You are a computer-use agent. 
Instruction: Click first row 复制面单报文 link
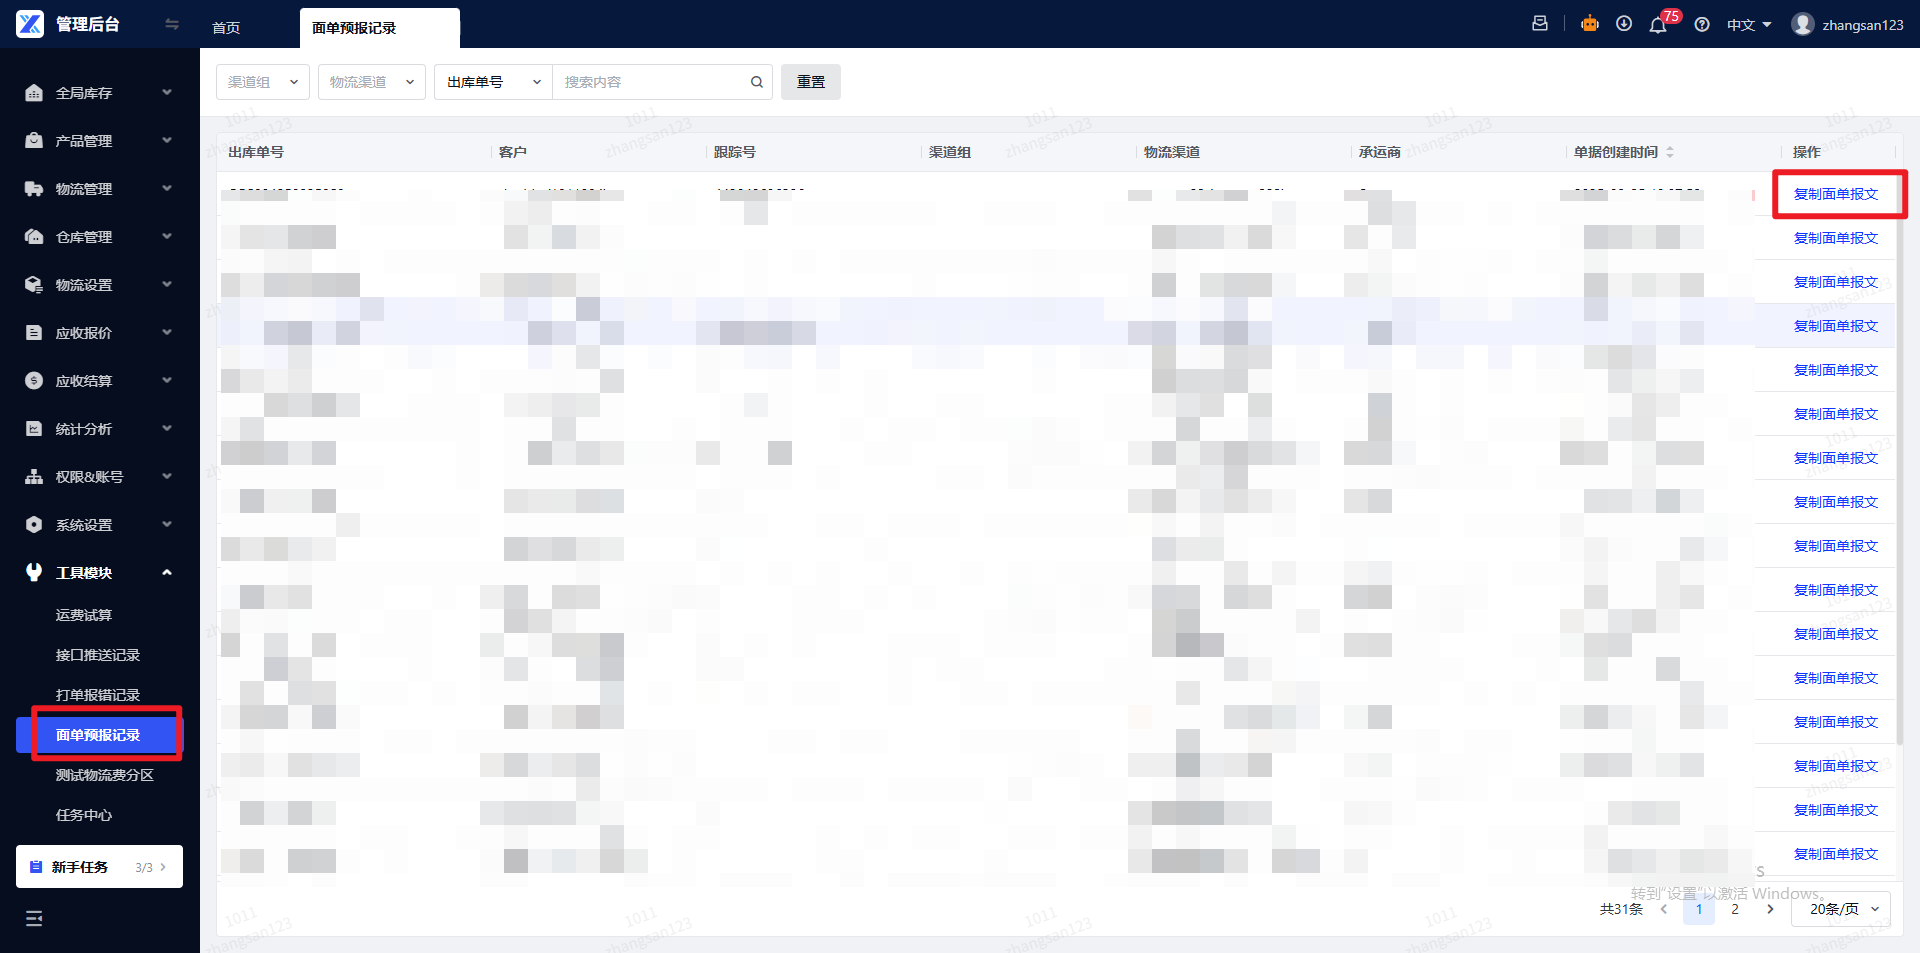(x=1836, y=194)
